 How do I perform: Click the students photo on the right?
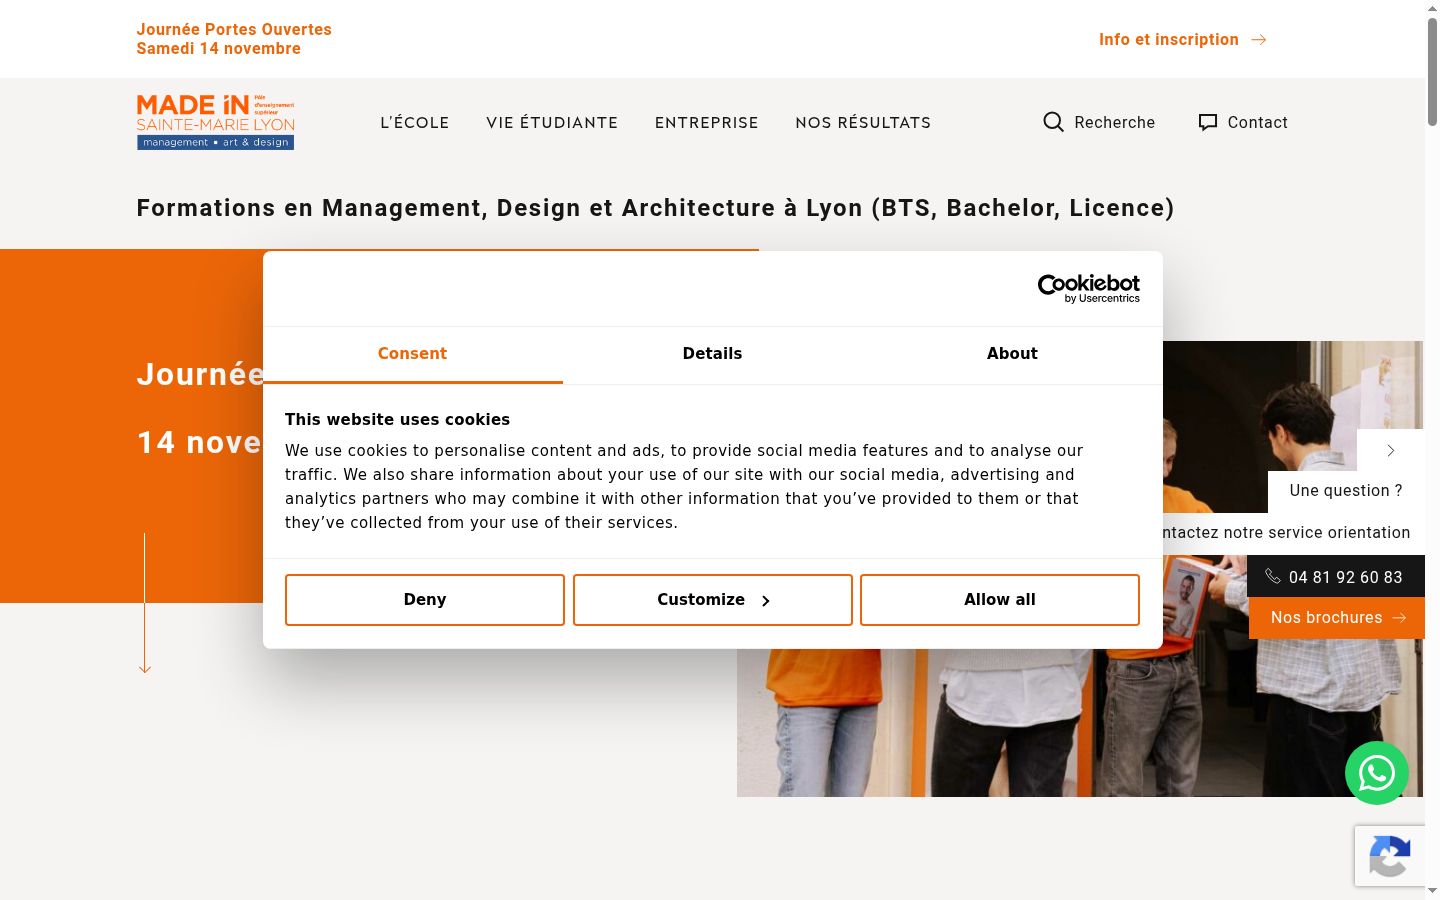click(1080, 720)
